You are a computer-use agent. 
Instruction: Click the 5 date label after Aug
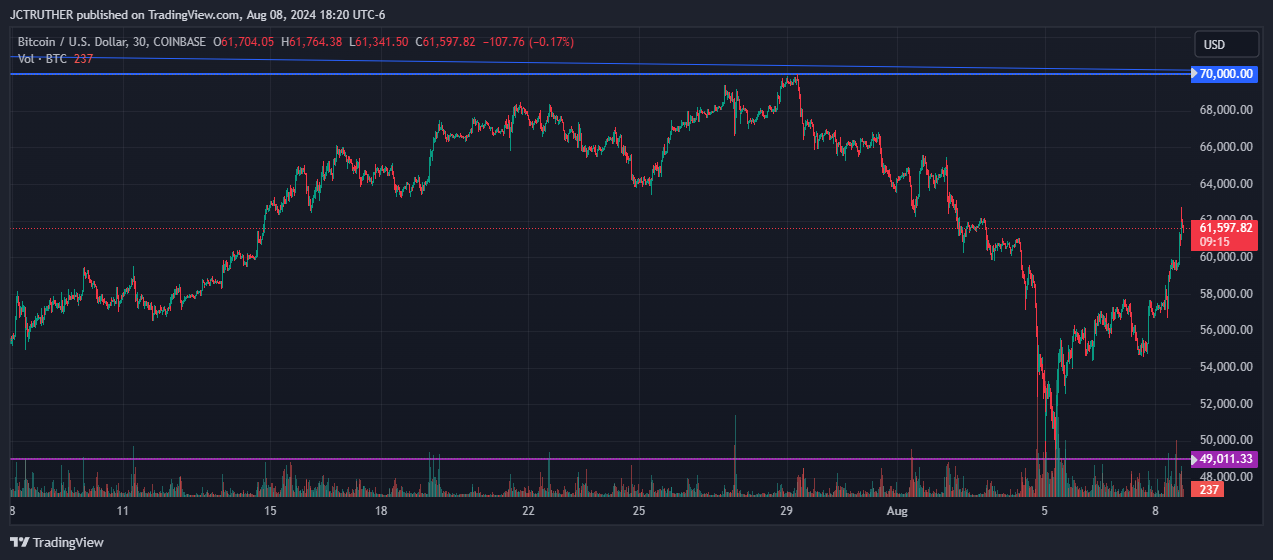click(x=1045, y=510)
